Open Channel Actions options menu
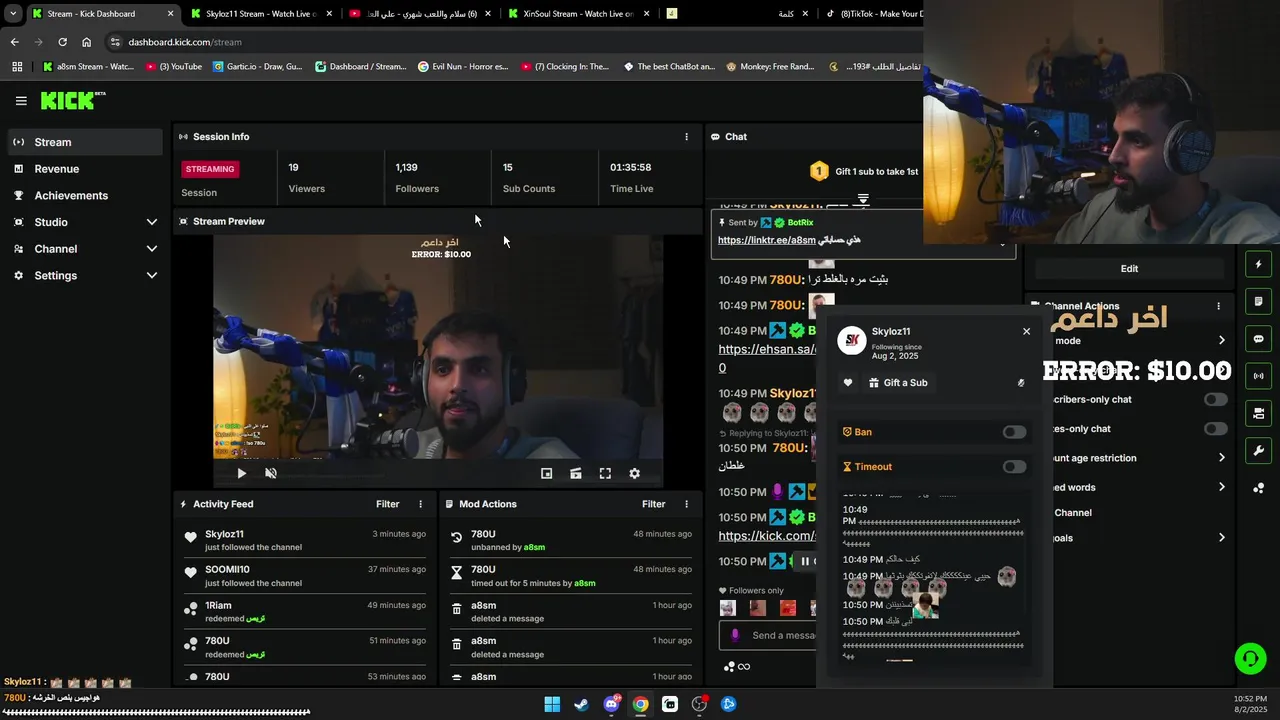Image resolution: width=1280 pixels, height=720 pixels. pos(1218,306)
